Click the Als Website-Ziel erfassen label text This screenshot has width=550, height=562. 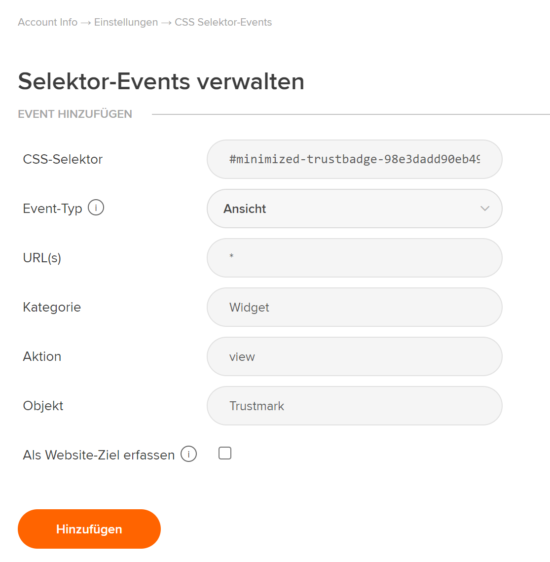99,455
